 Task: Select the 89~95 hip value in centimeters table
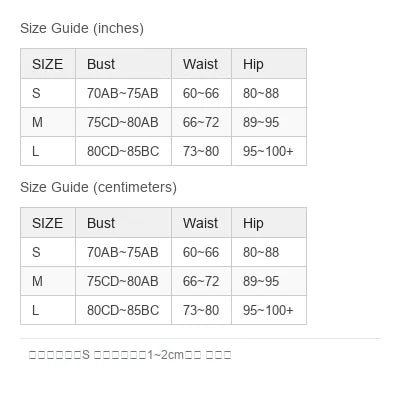point(261,281)
